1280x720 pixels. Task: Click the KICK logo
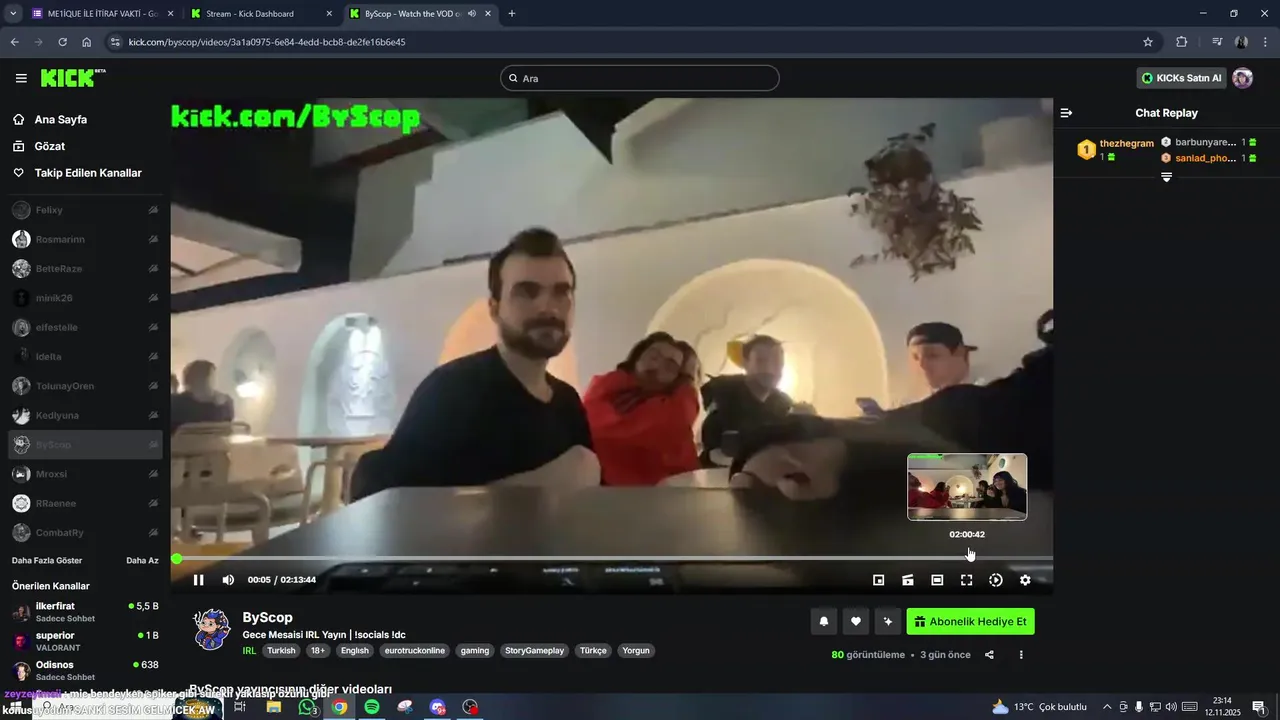coord(72,78)
